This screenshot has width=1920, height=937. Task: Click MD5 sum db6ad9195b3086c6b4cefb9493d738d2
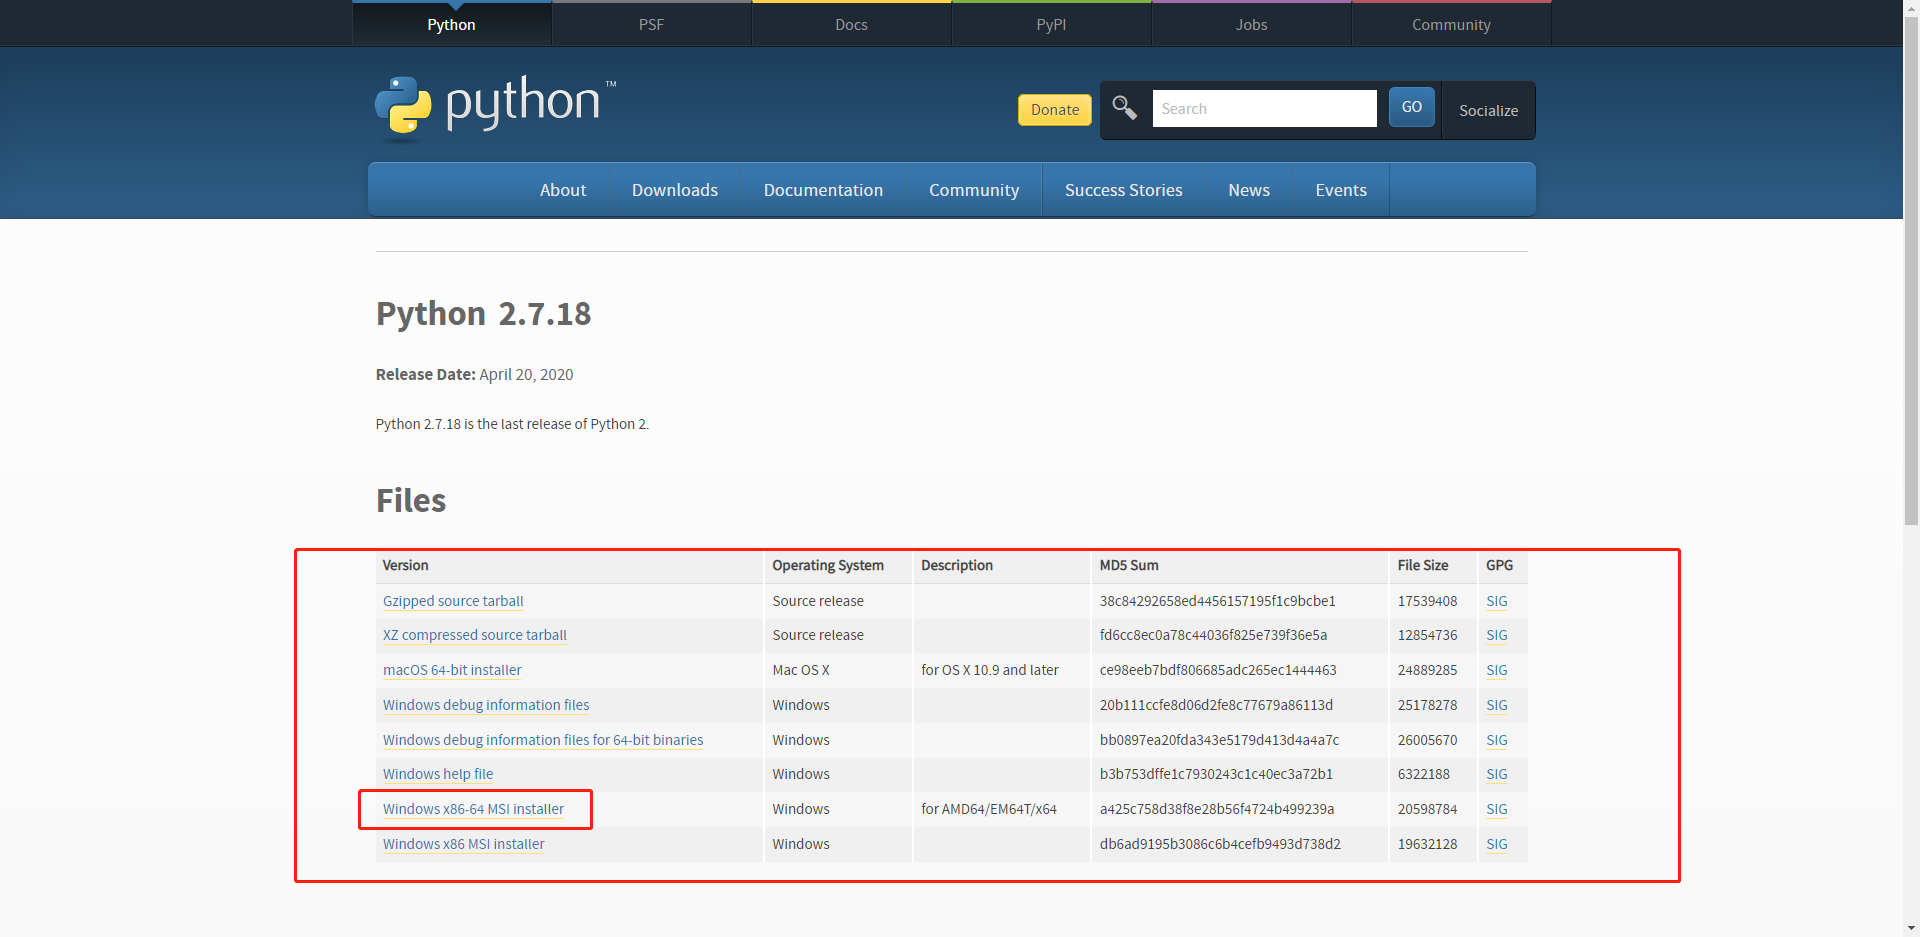pyautogui.click(x=1220, y=844)
